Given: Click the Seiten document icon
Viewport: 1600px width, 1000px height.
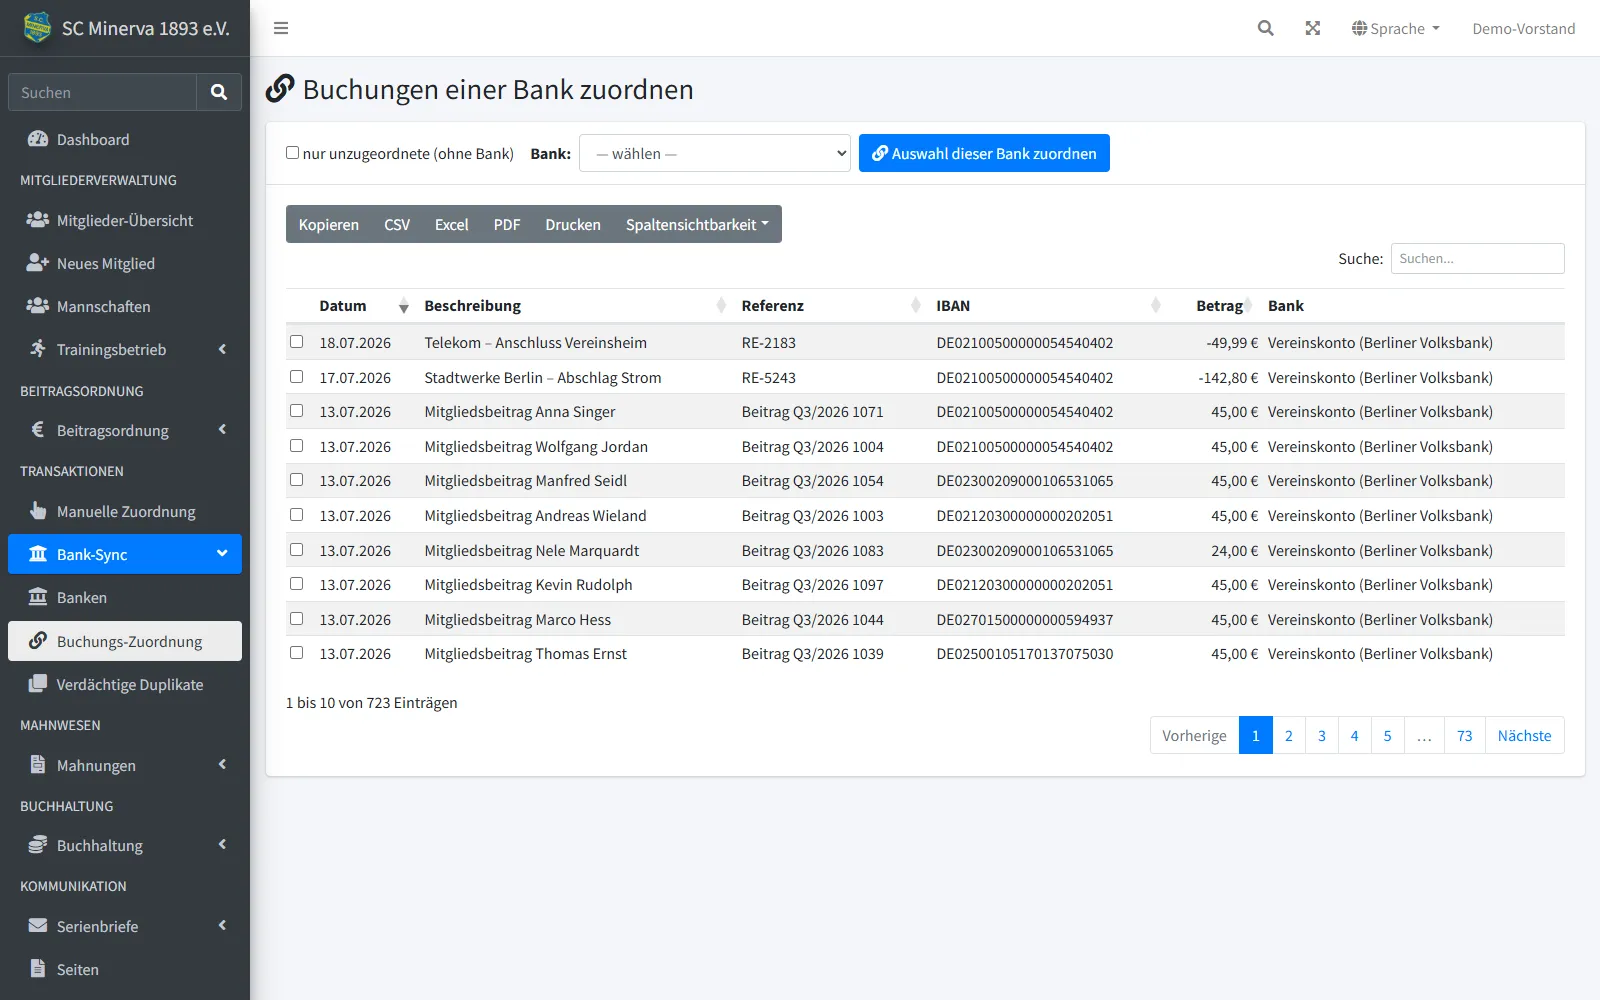Looking at the screenshot, I should tap(38, 969).
